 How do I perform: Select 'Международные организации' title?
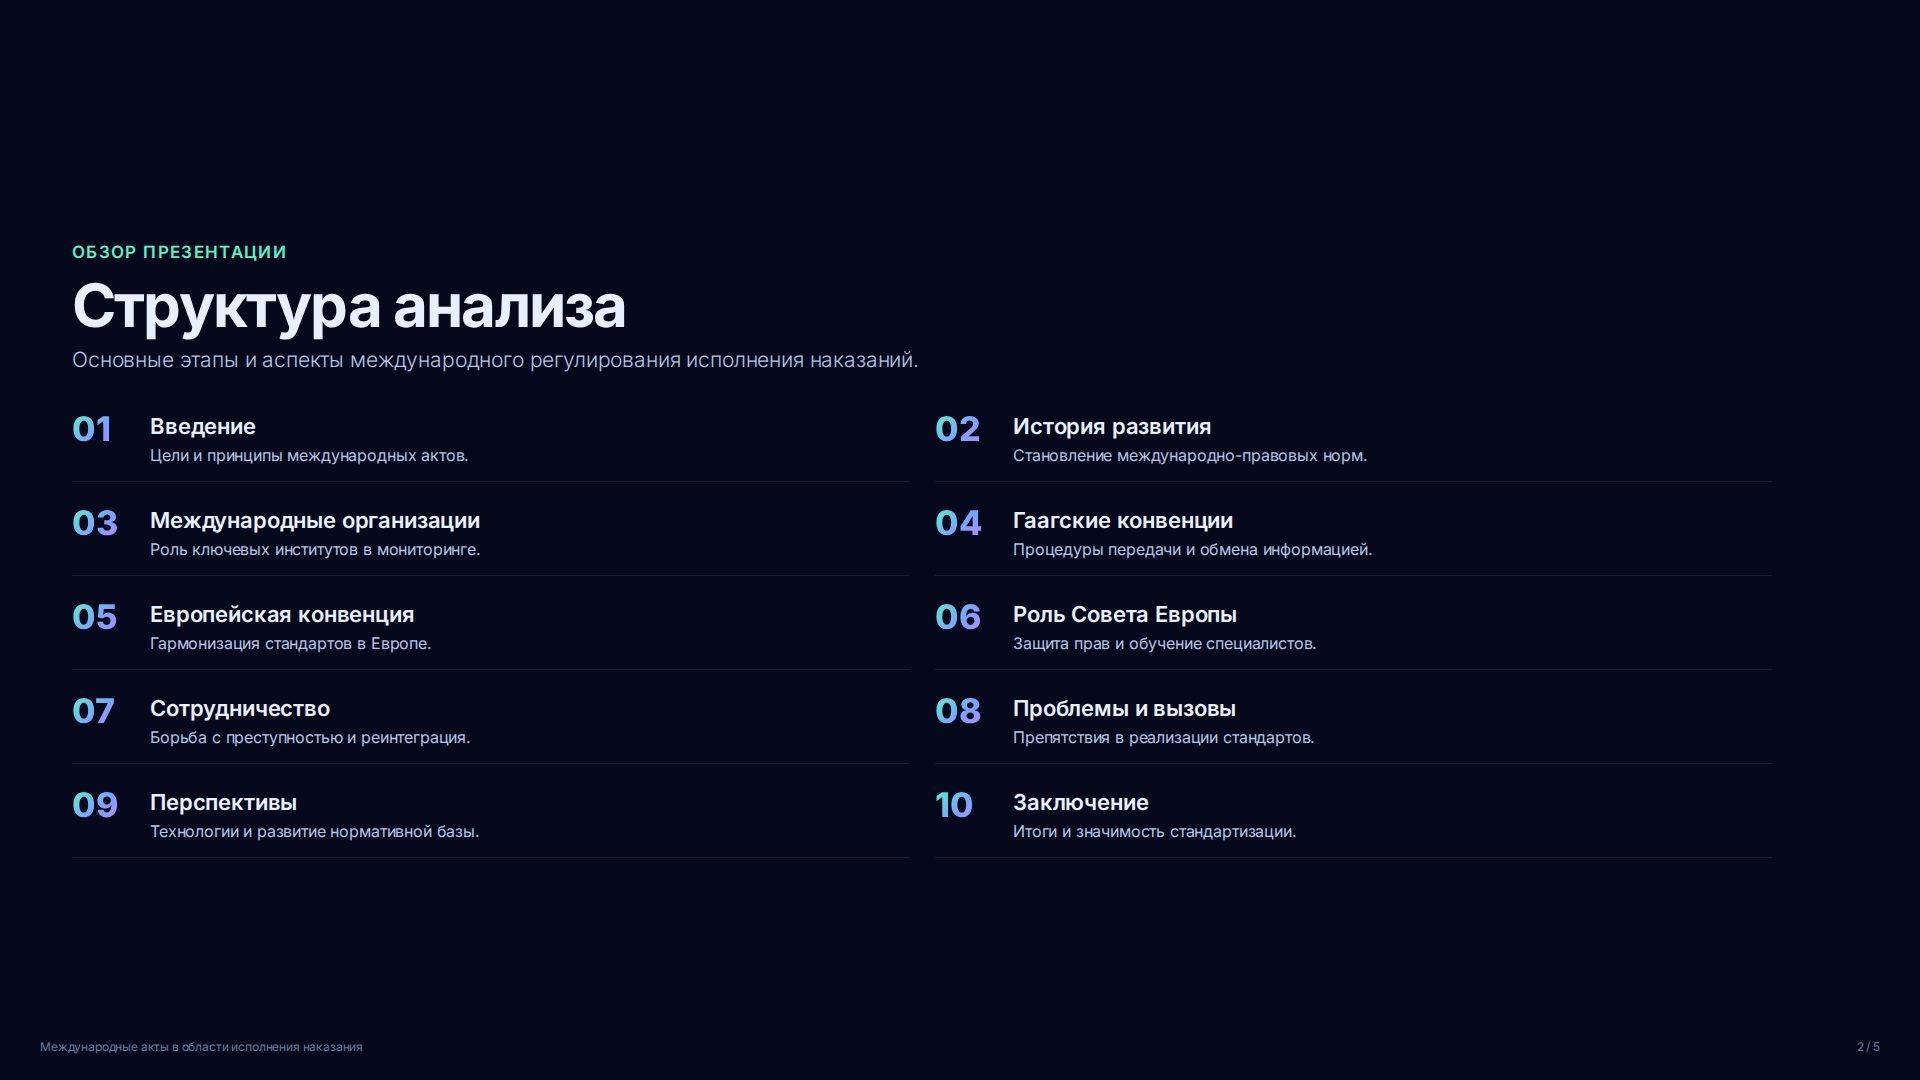[x=315, y=521]
